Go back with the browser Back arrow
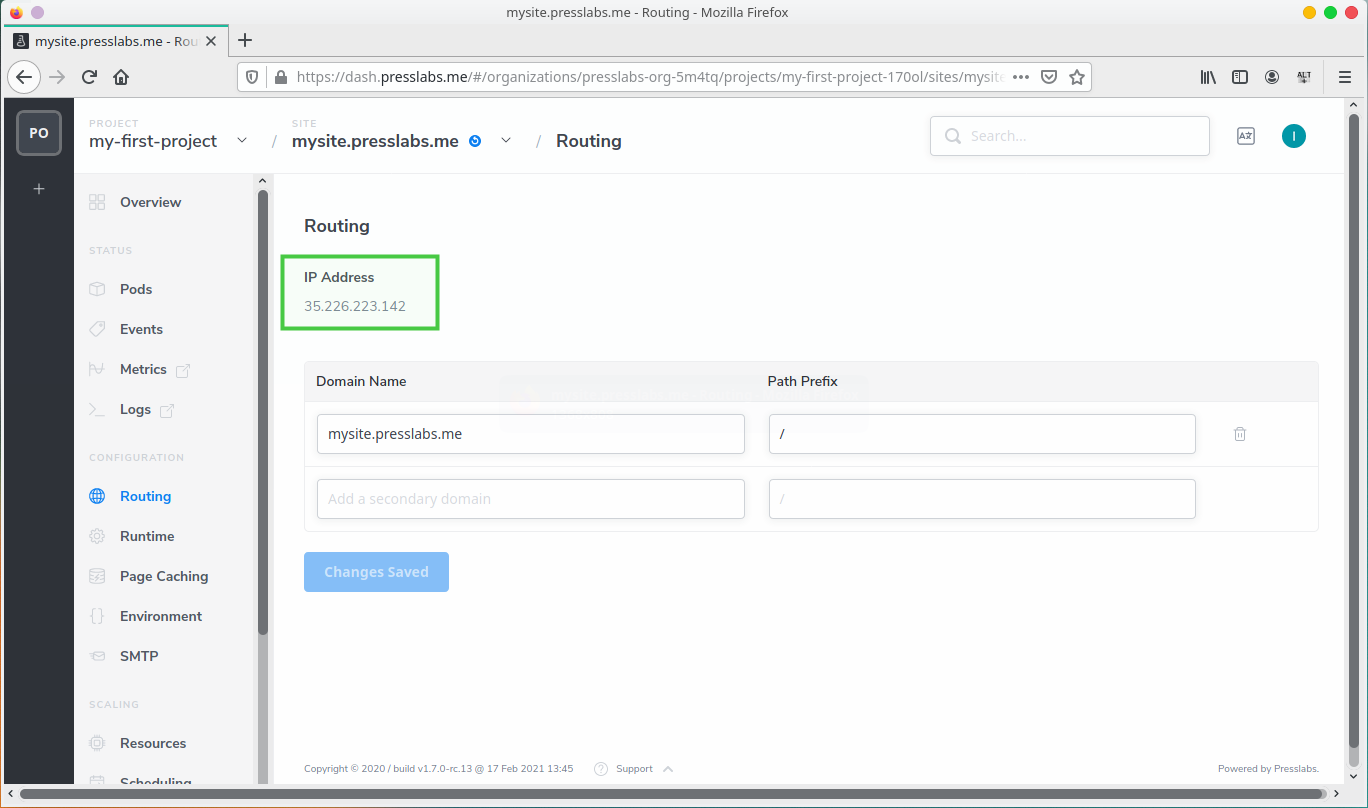Viewport: 1368px width, 808px height. tap(24, 77)
